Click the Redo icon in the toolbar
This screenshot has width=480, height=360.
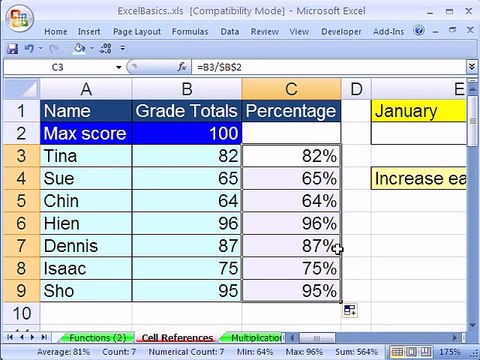point(53,49)
